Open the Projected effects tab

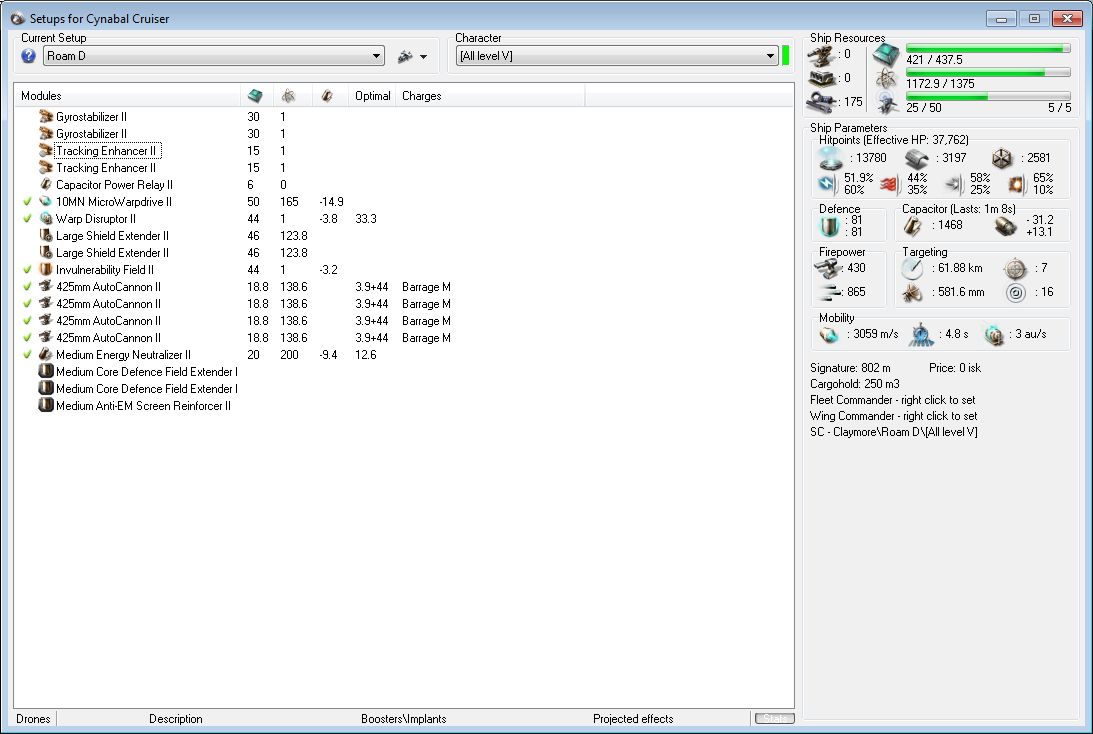click(x=633, y=719)
